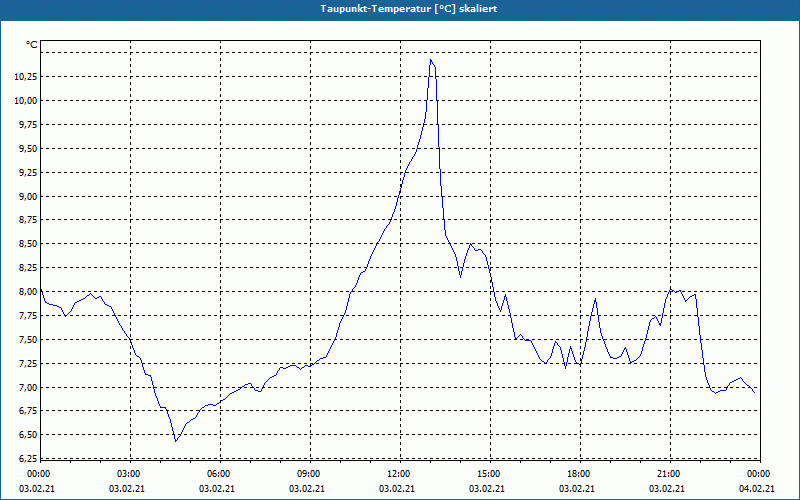Click the 21:00 time label
The image size is (800, 500).
(x=670, y=474)
